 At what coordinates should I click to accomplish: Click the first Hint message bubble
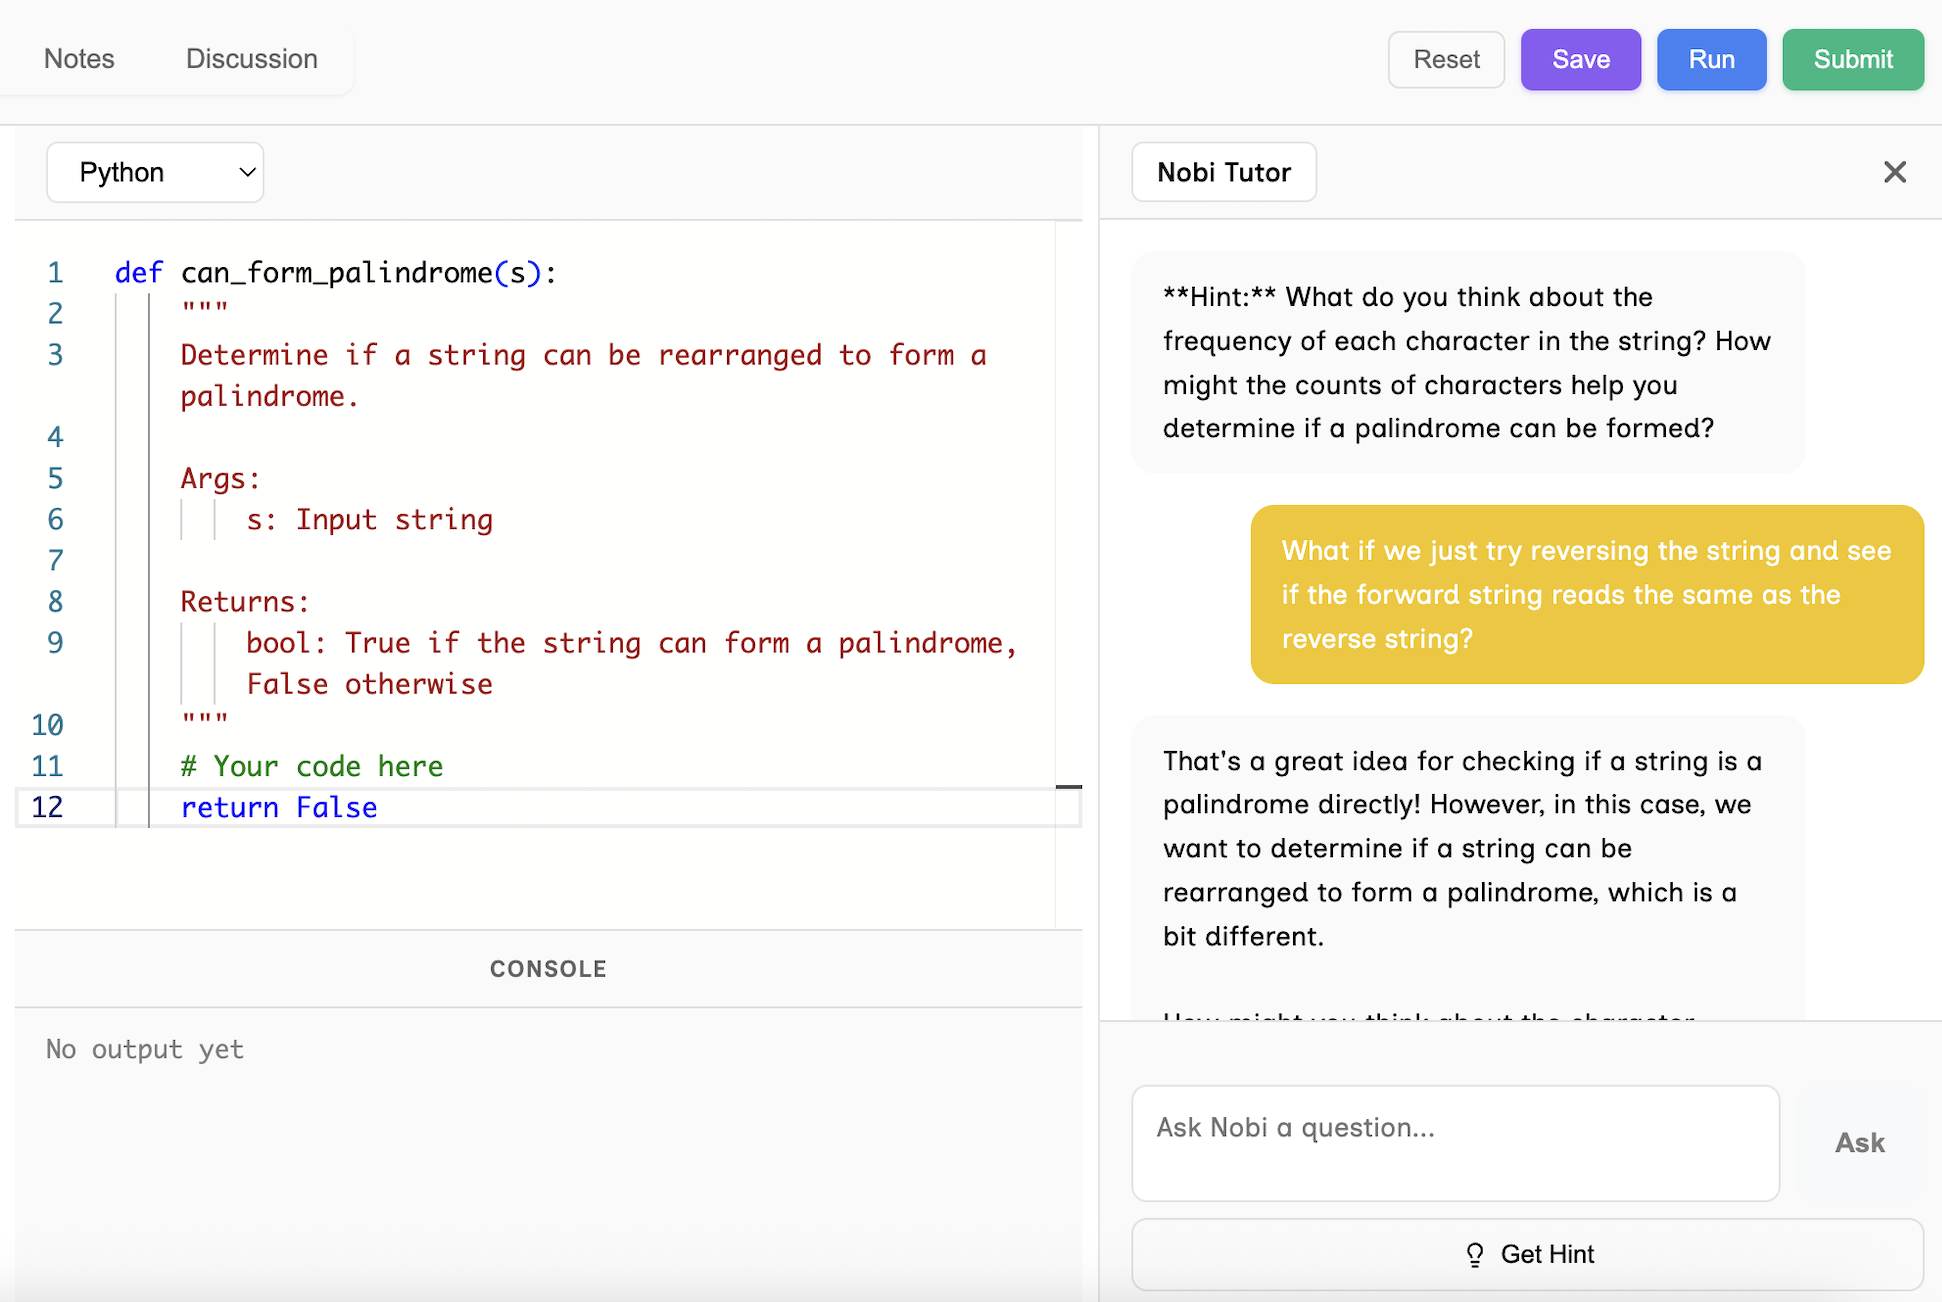pyautogui.click(x=1467, y=362)
